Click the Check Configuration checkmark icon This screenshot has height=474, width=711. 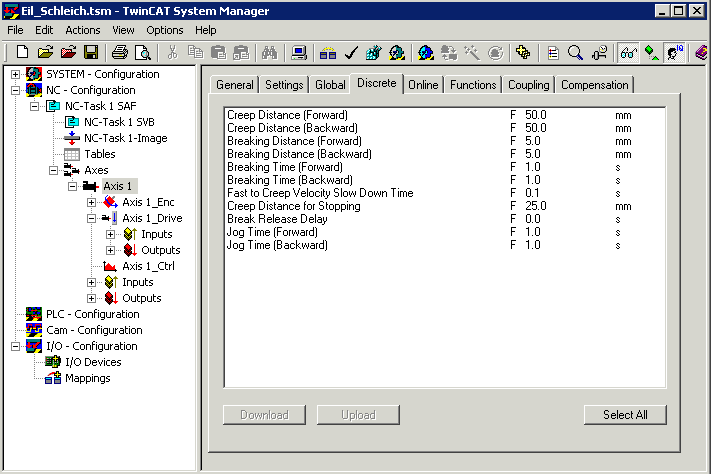pos(351,53)
